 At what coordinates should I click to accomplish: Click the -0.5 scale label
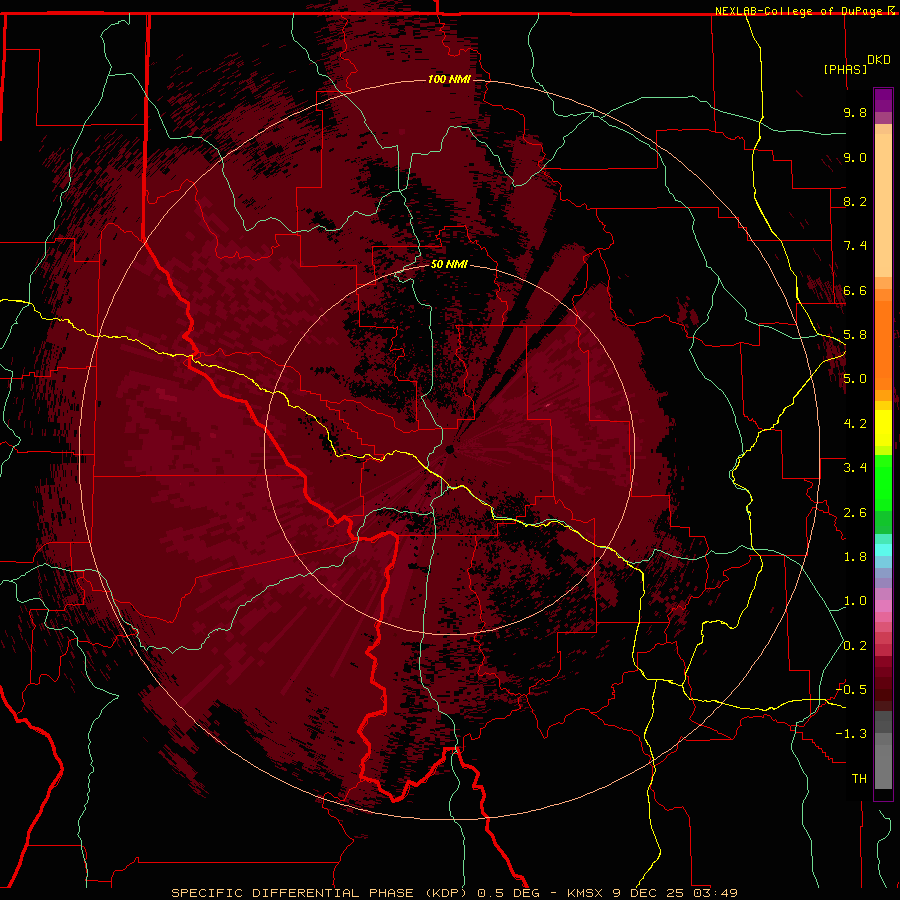851,690
